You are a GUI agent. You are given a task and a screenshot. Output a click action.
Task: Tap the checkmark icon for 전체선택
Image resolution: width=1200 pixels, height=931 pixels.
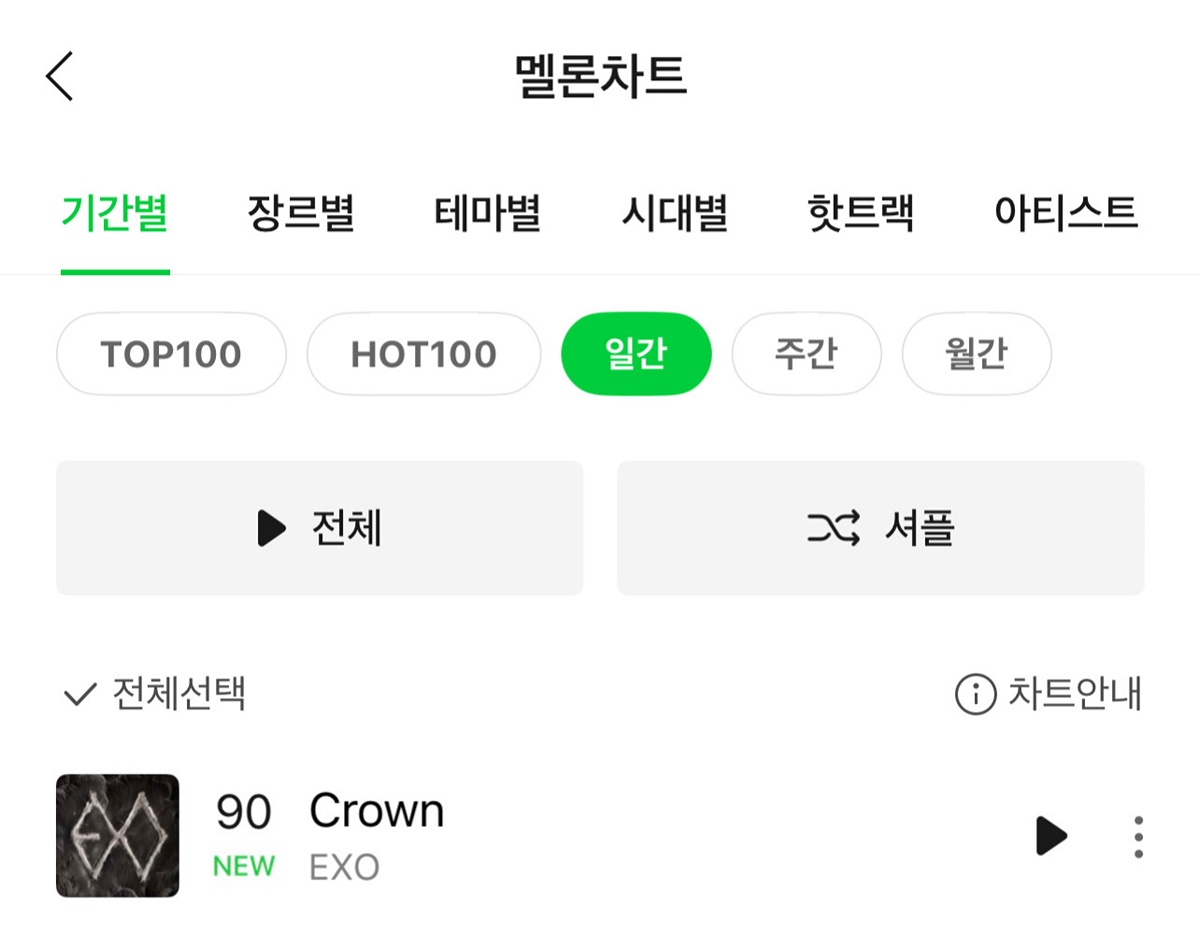click(x=79, y=694)
